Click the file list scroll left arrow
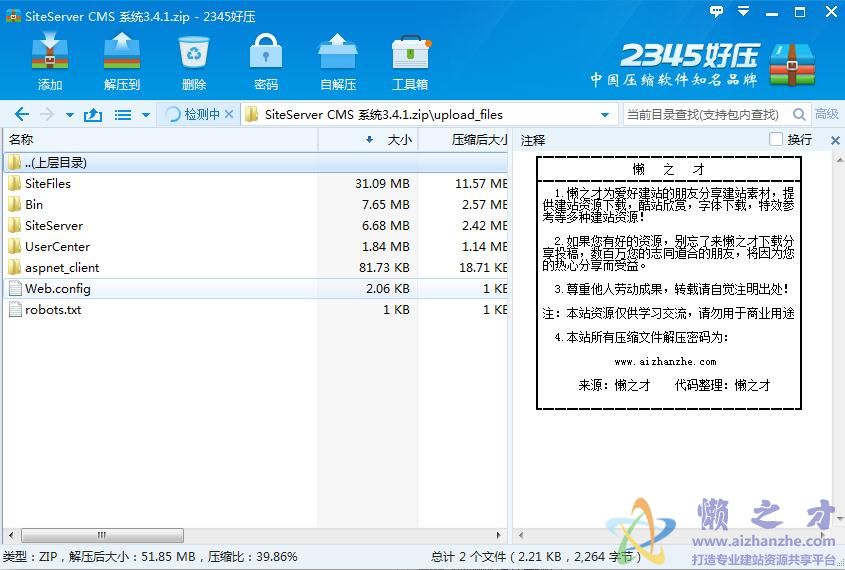Image resolution: width=845 pixels, height=570 pixels. tap(11, 536)
